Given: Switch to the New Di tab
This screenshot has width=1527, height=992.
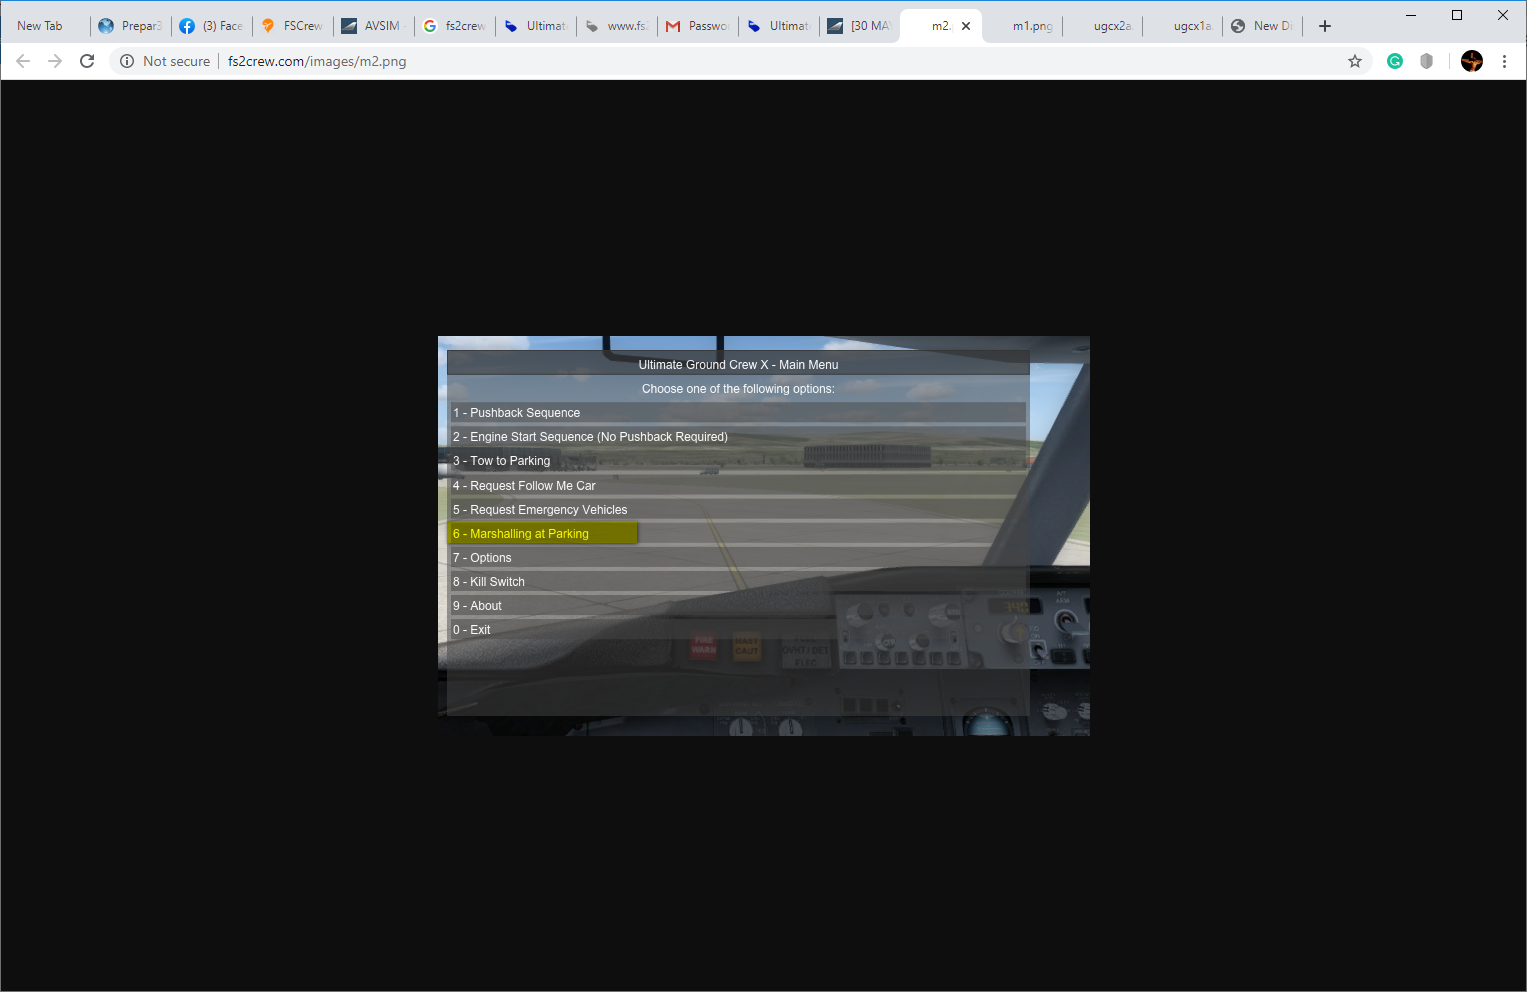Looking at the screenshot, I should pos(1264,26).
